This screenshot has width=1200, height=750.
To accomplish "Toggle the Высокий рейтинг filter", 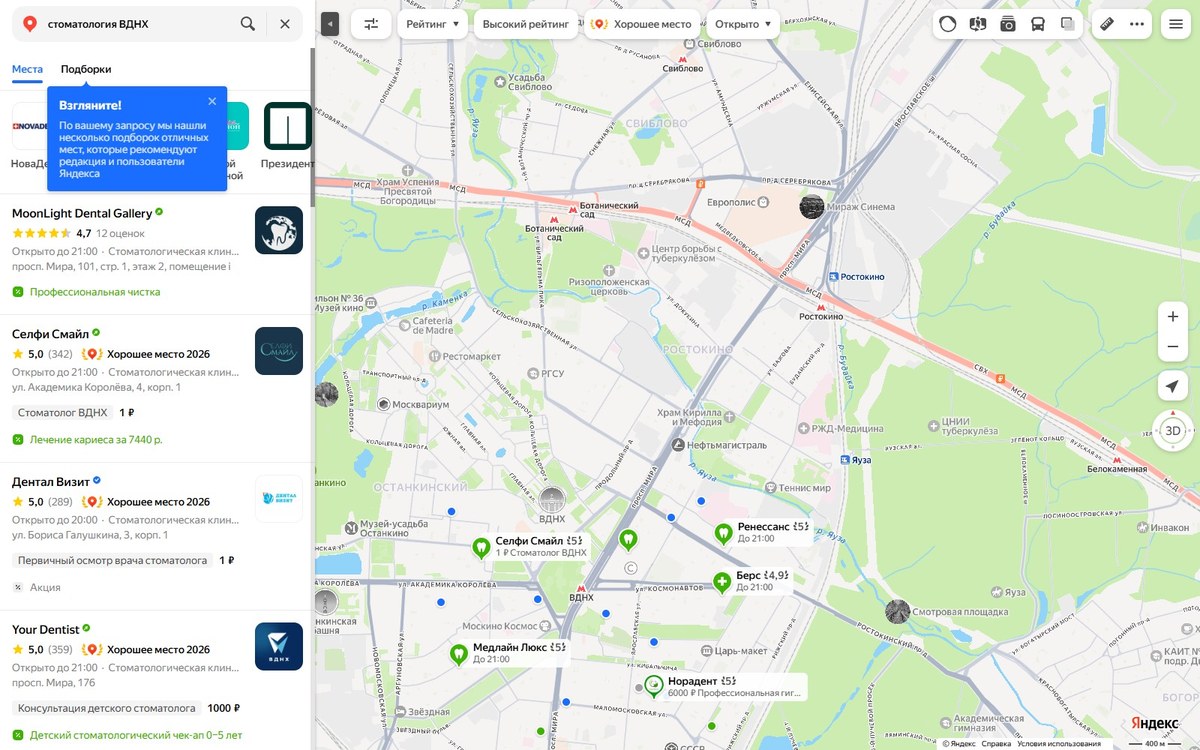I will (525, 24).
